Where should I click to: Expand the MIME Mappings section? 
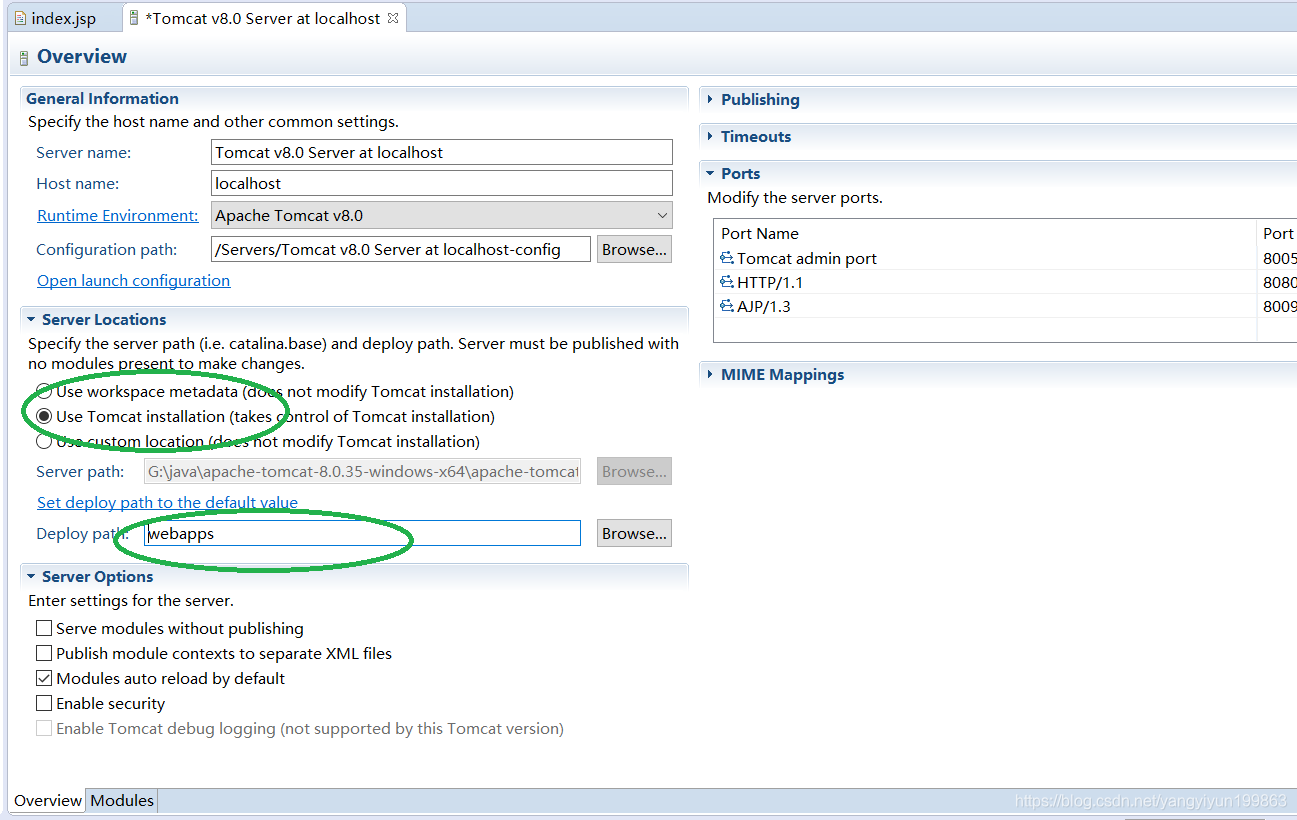coord(710,374)
